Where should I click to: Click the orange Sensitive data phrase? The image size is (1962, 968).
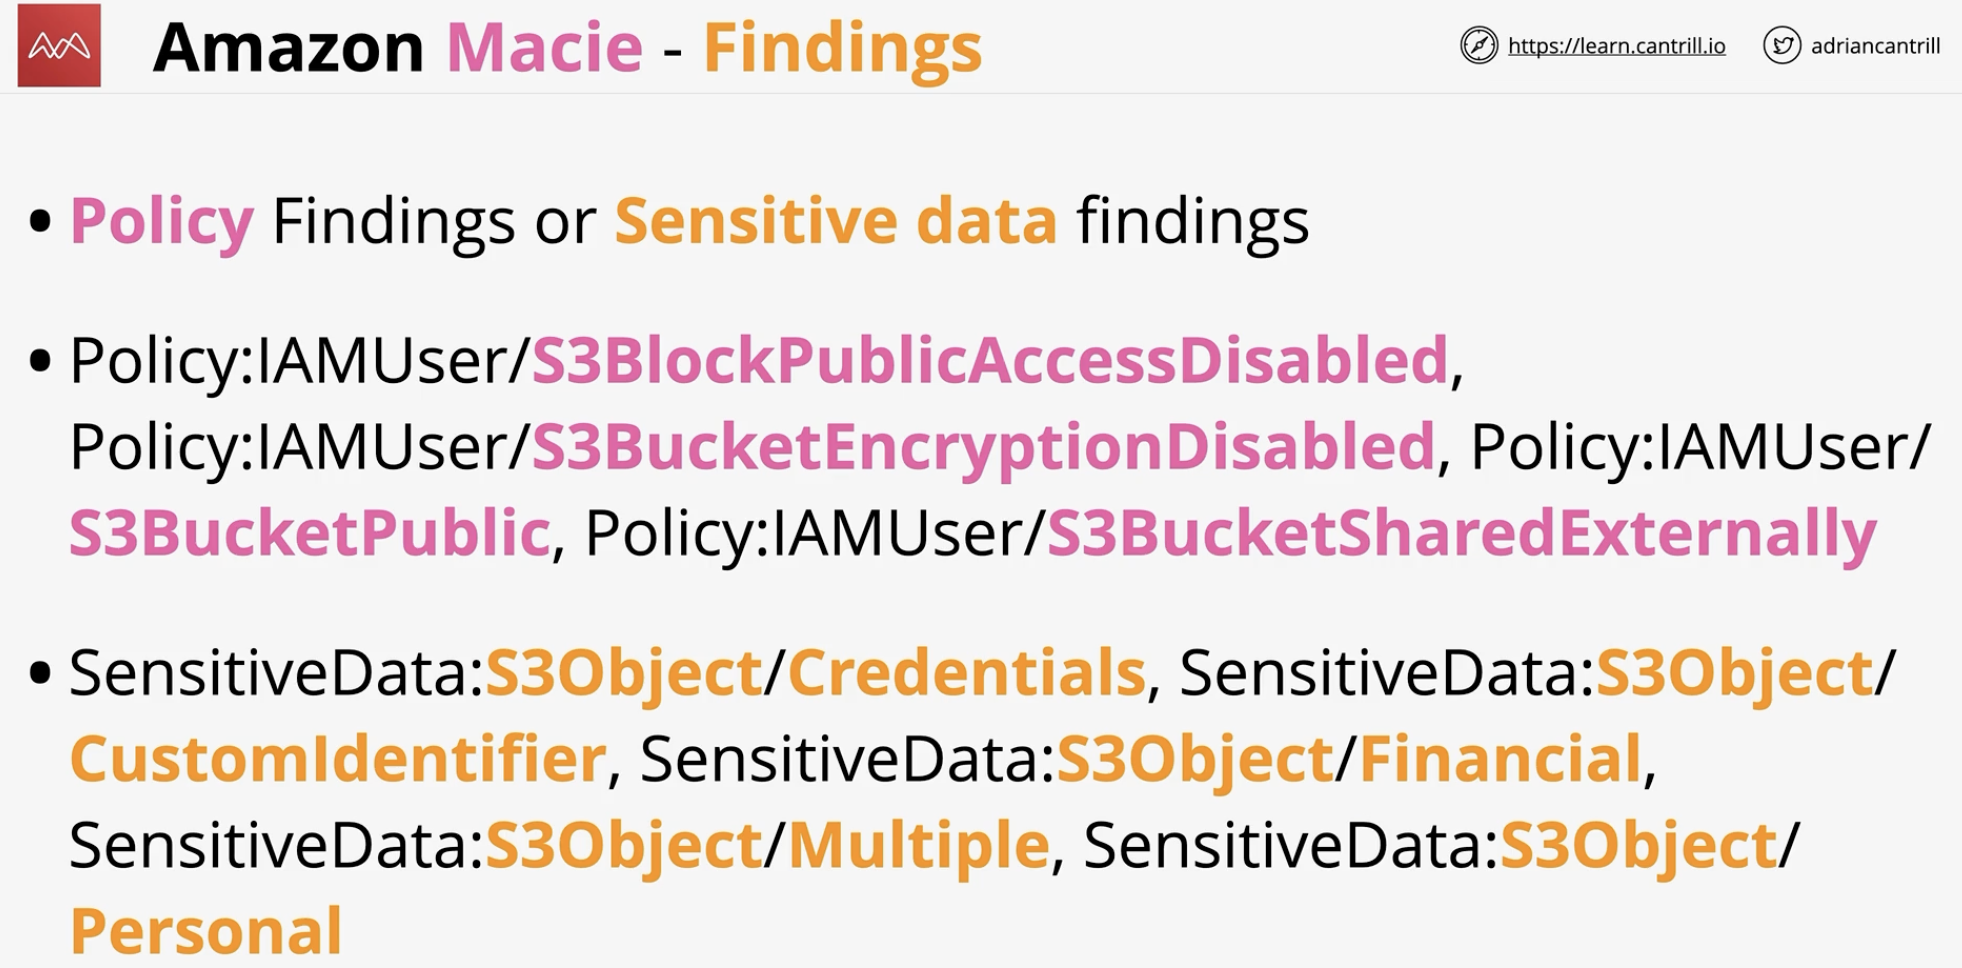pos(836,220)
